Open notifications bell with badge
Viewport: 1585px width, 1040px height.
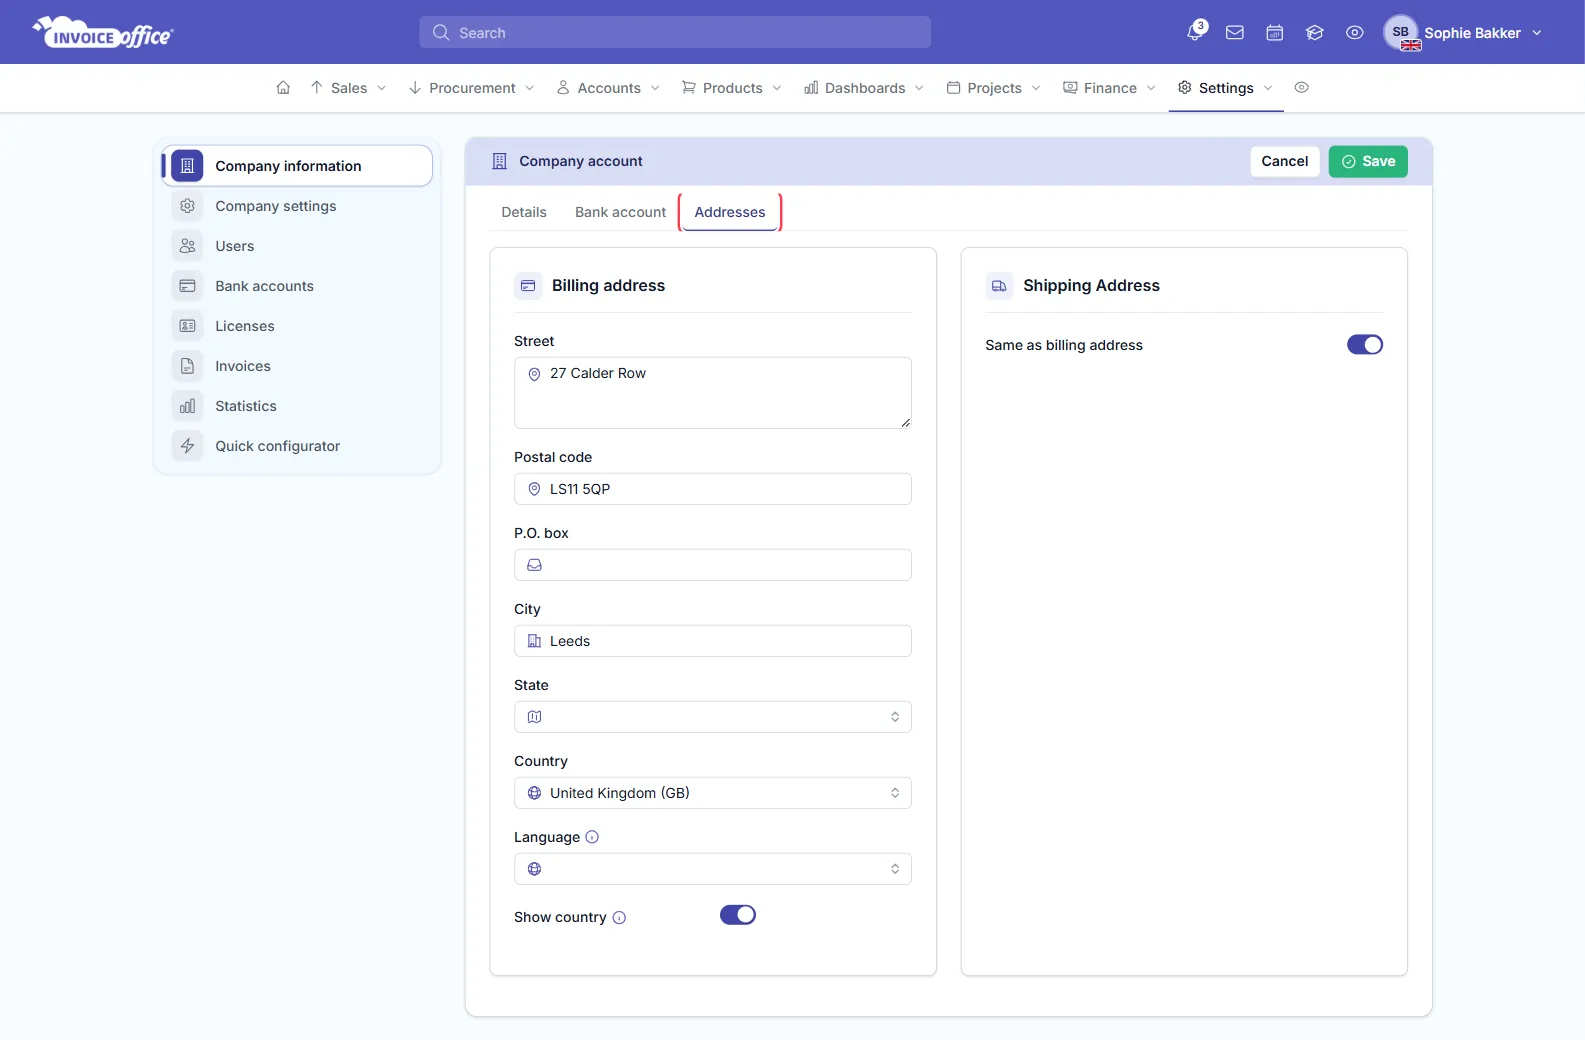pyautogui.click(x=1196, y=31)
